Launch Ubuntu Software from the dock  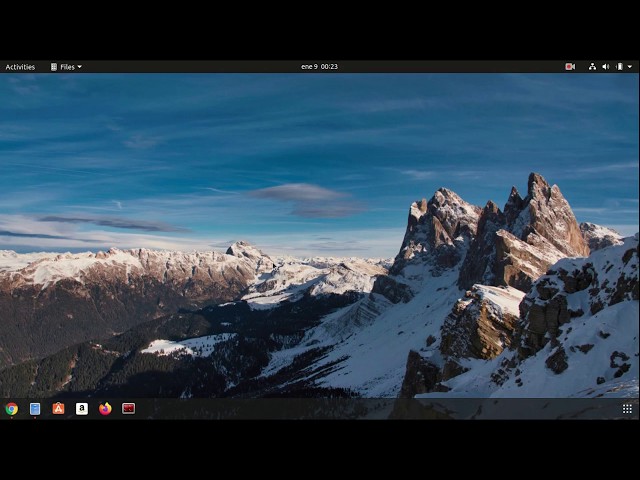(x=58, y=409)
